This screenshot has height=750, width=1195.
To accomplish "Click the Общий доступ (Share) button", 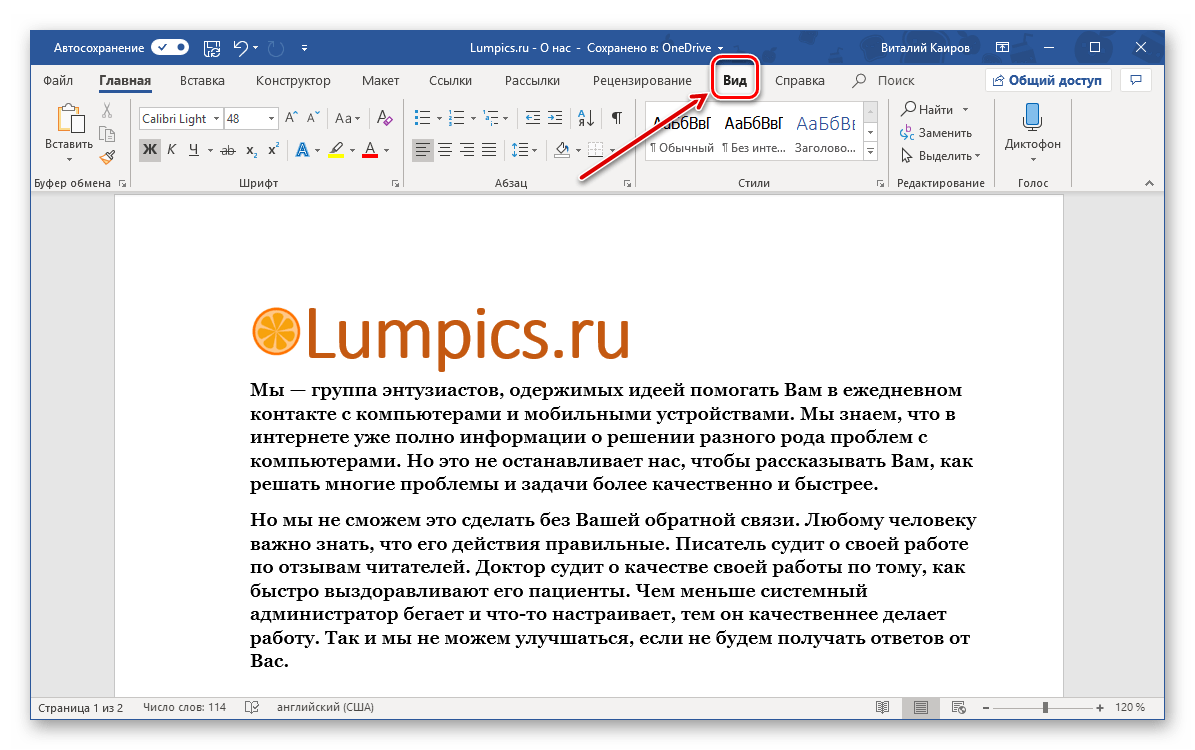I will (x=1047, y=80).
